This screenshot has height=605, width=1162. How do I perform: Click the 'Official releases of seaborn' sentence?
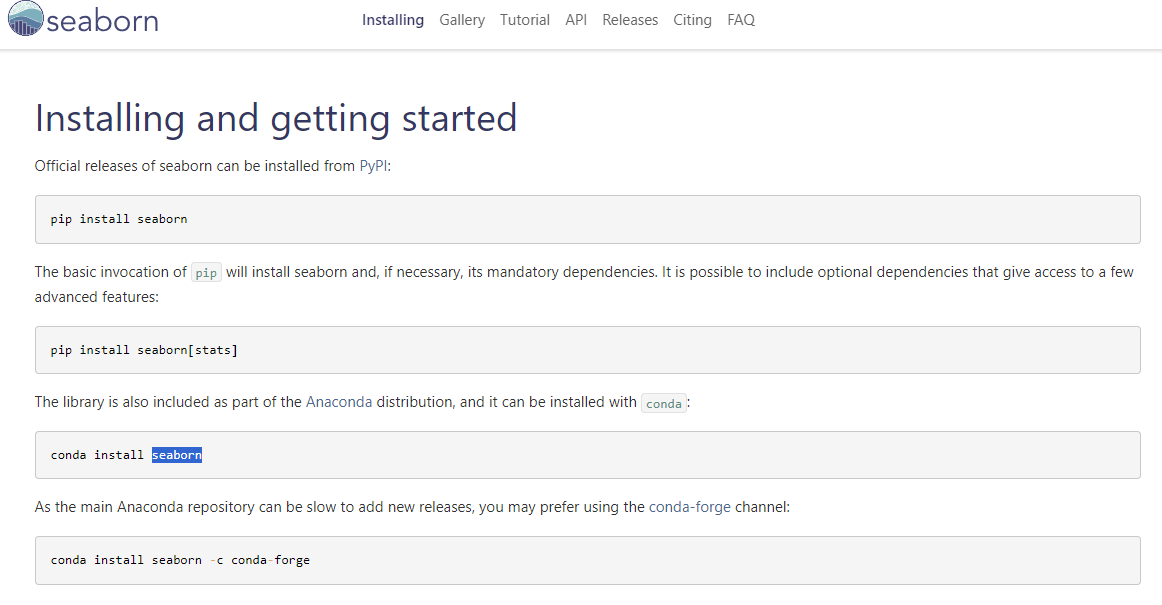click(x=213, y=166)
